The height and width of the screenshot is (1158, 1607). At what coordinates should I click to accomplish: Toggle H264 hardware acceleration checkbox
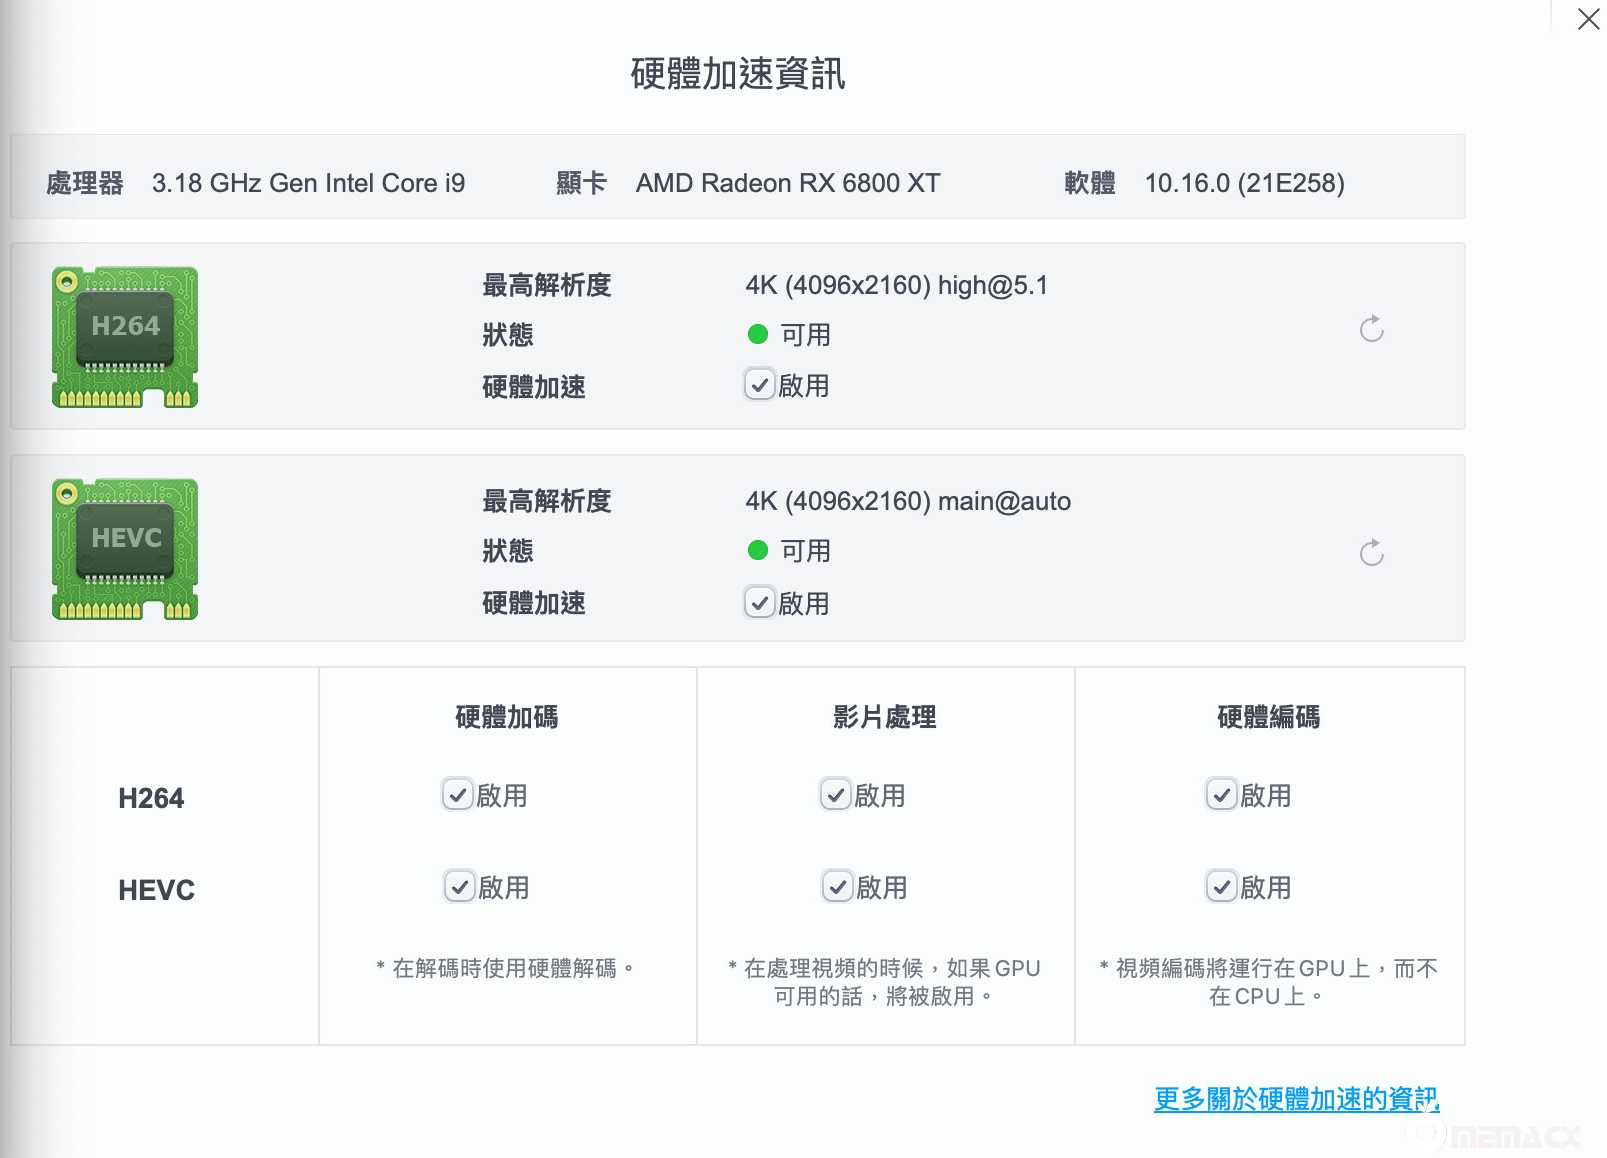[760, 385]
